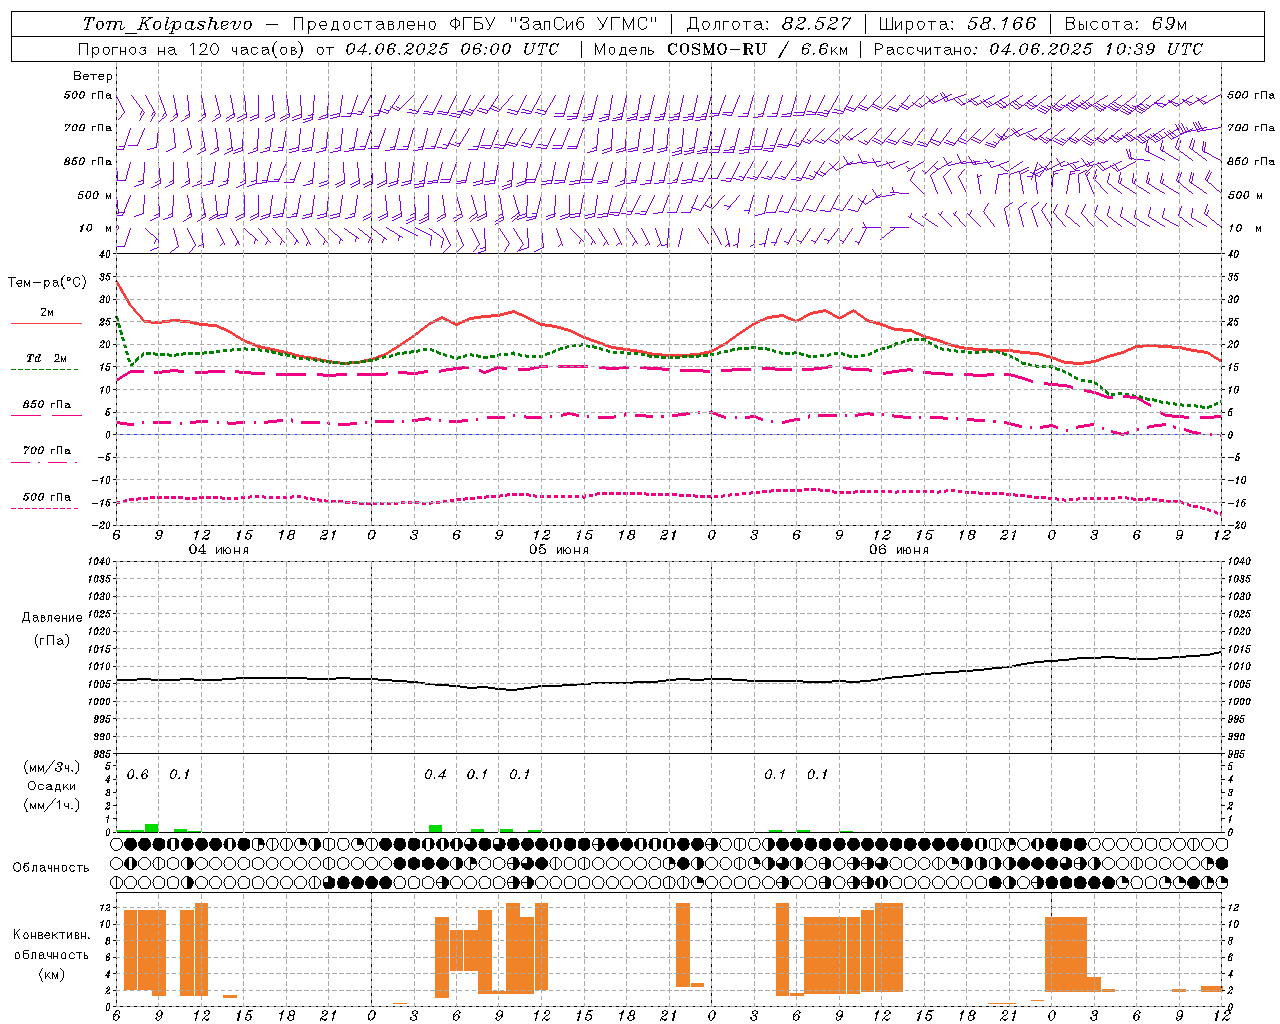Click the green dashed Td 2м legend line
Screen dimensions: 1280x1024
tap(45, 369)
